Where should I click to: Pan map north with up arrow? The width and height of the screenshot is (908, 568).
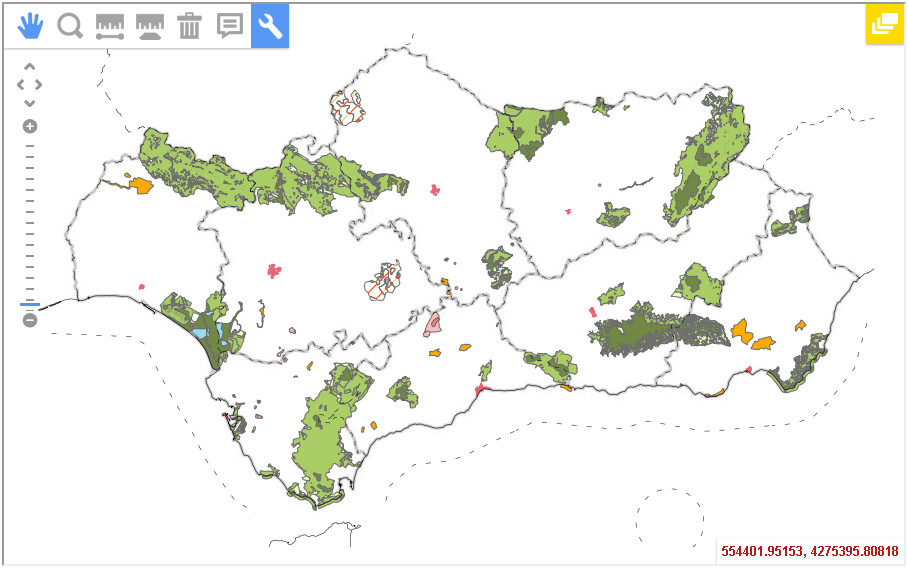pyautogui.click(x=30, y=67)
